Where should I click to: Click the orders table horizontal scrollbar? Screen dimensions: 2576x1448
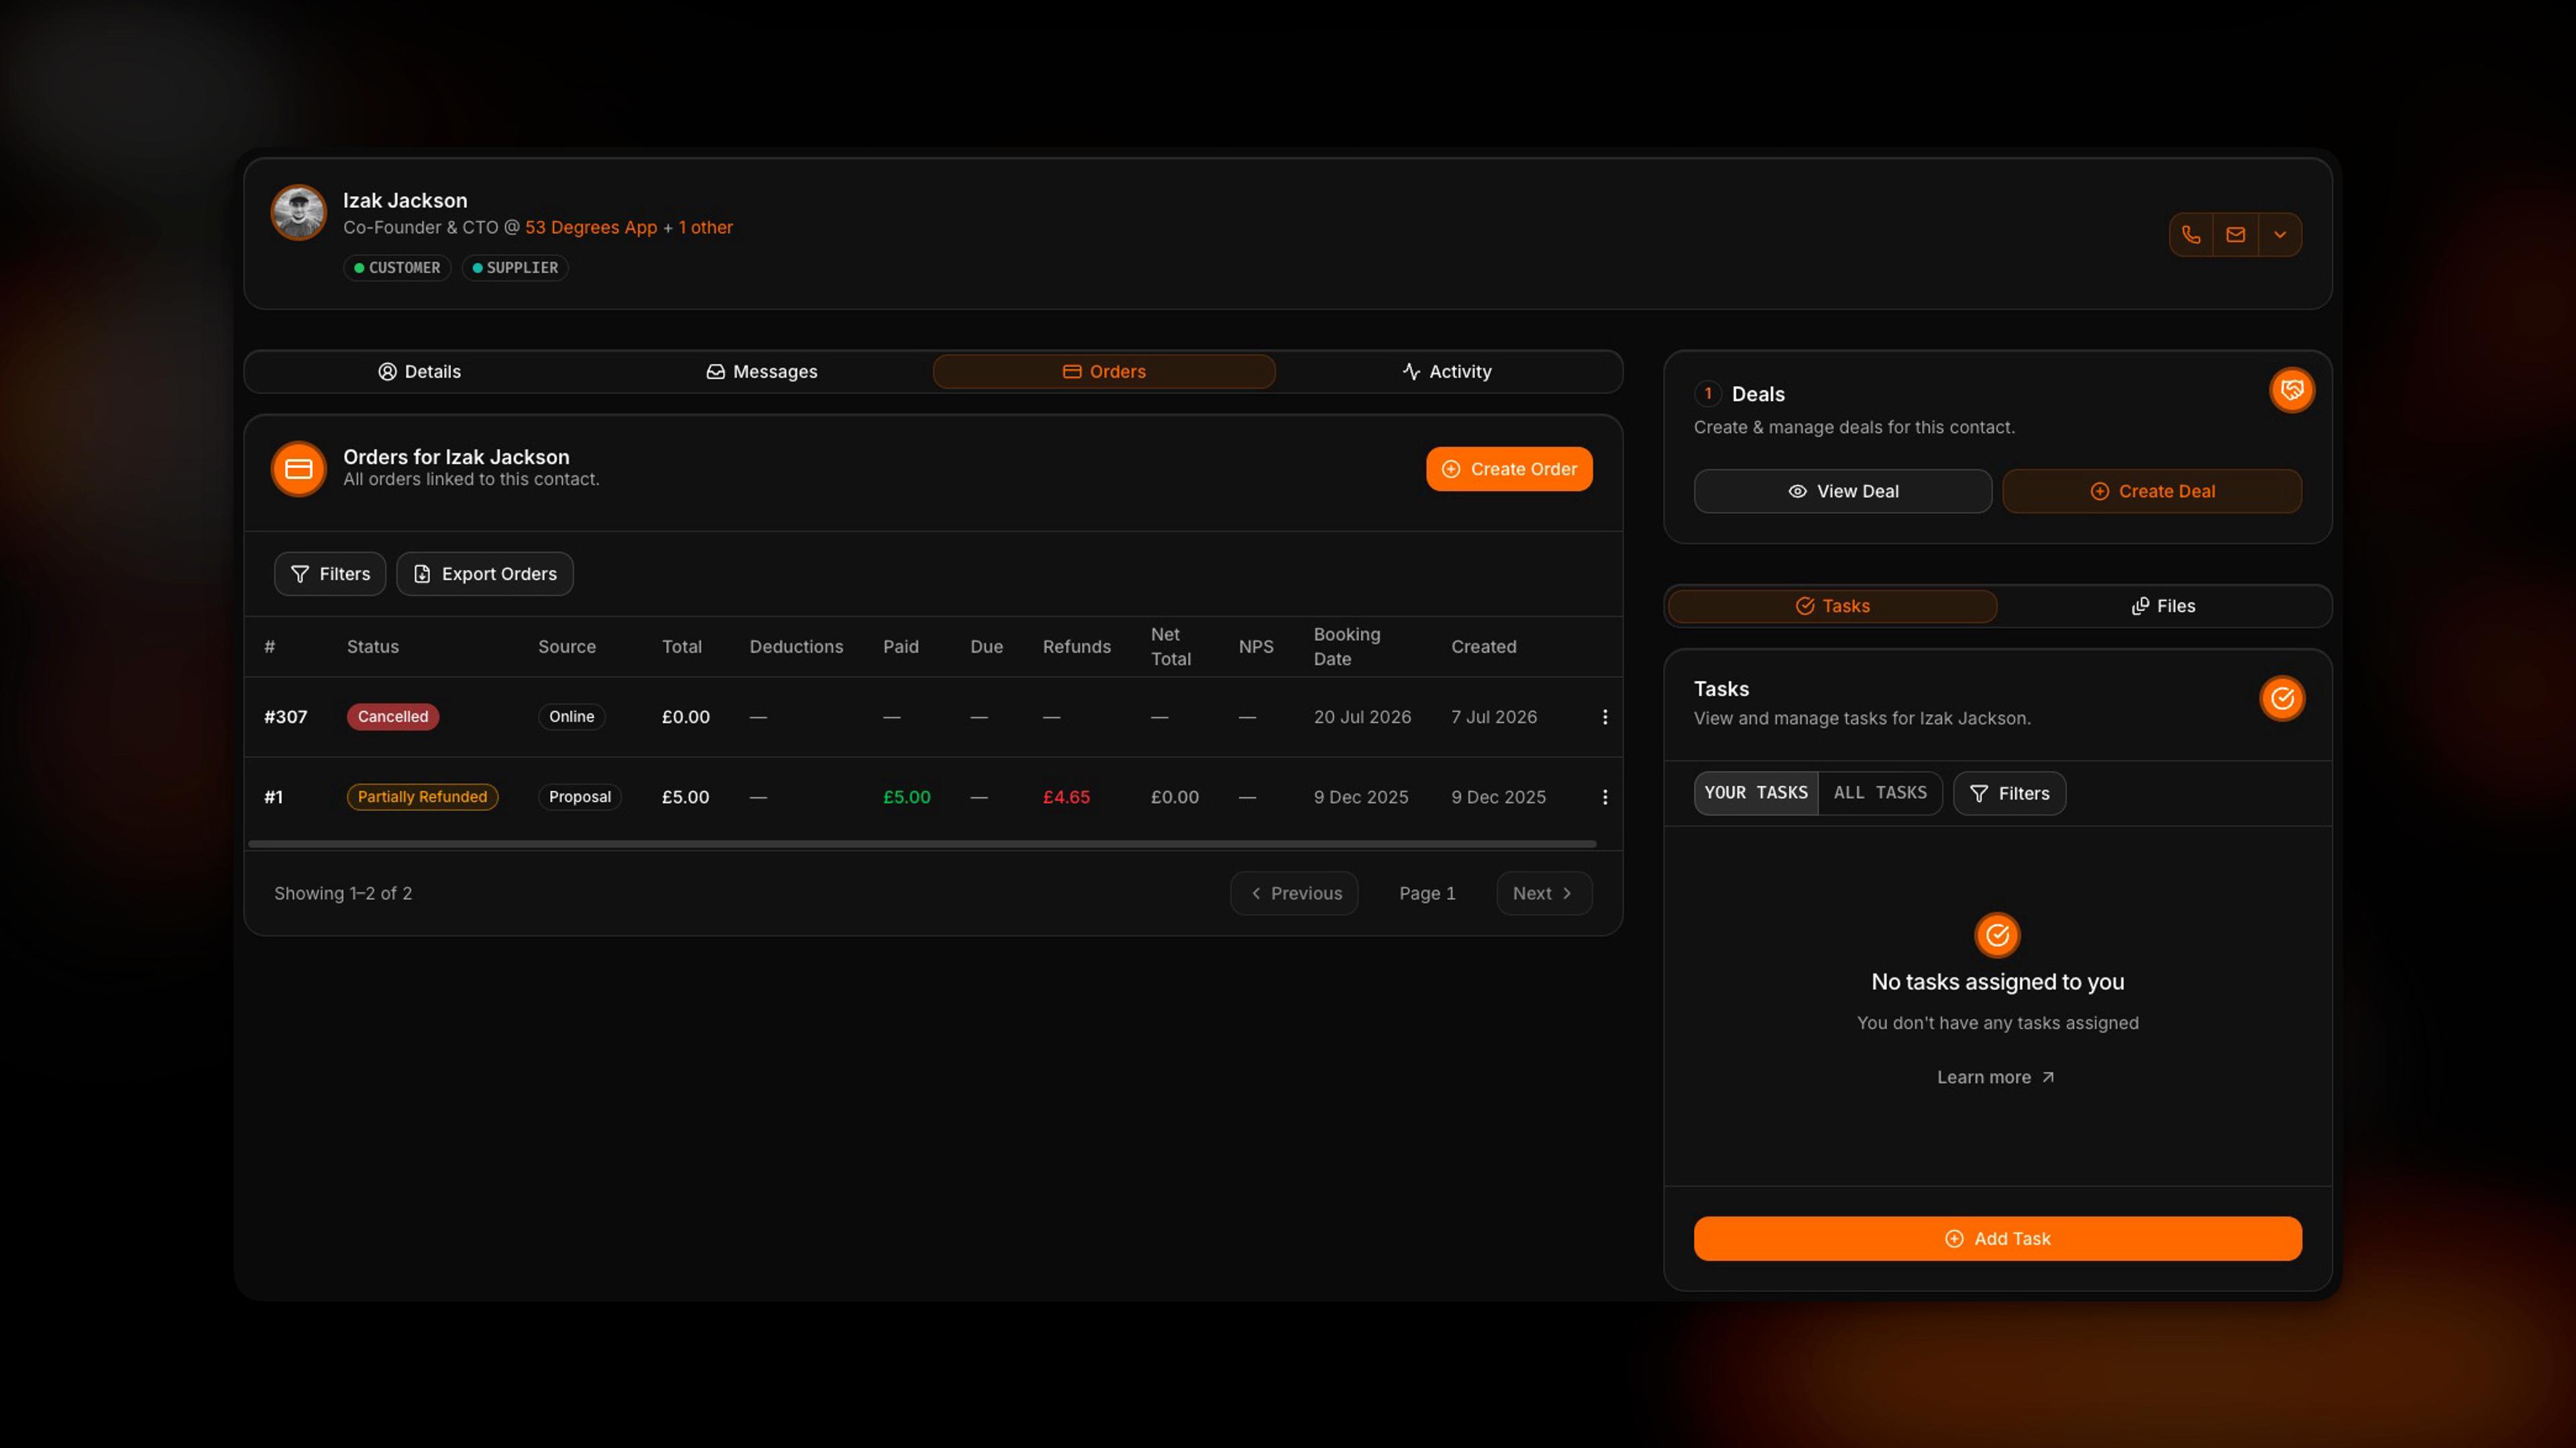(922, 844)
